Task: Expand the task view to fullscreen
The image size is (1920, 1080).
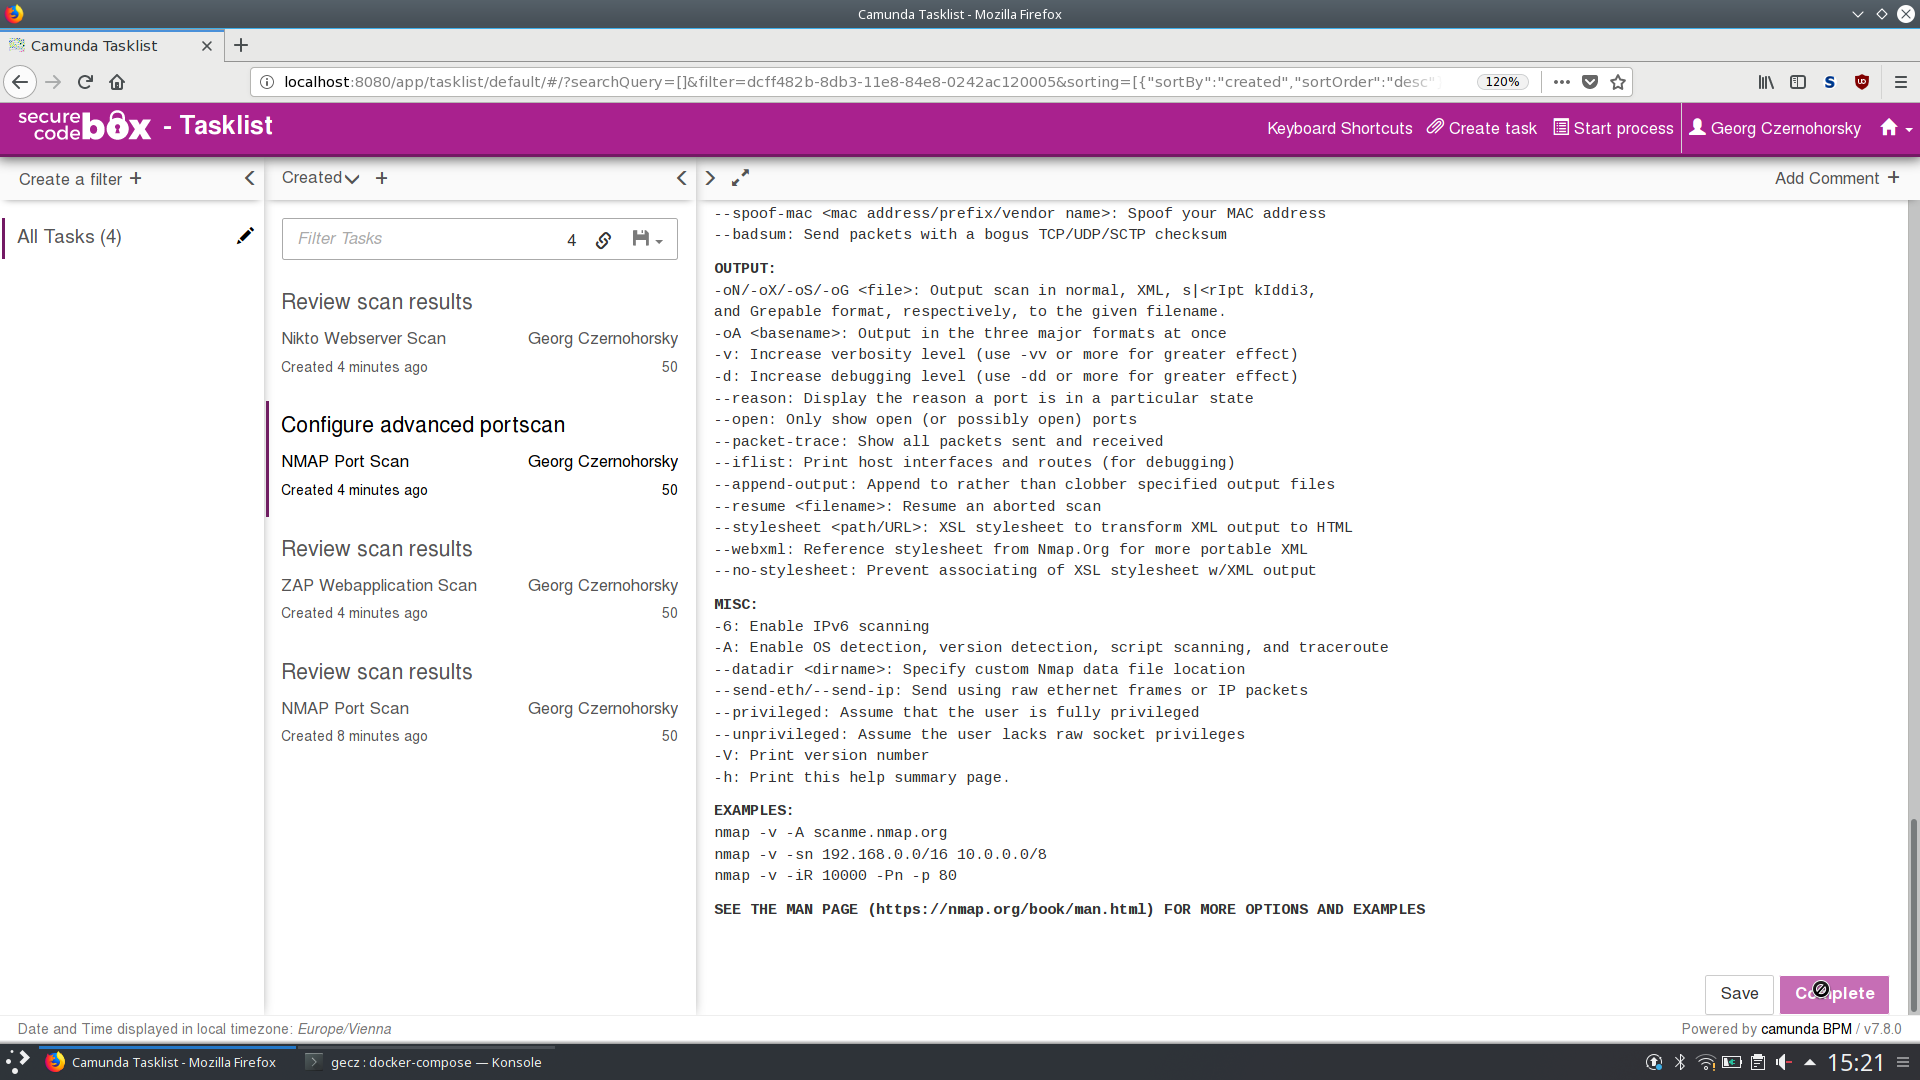Action: tap(740, 178)
